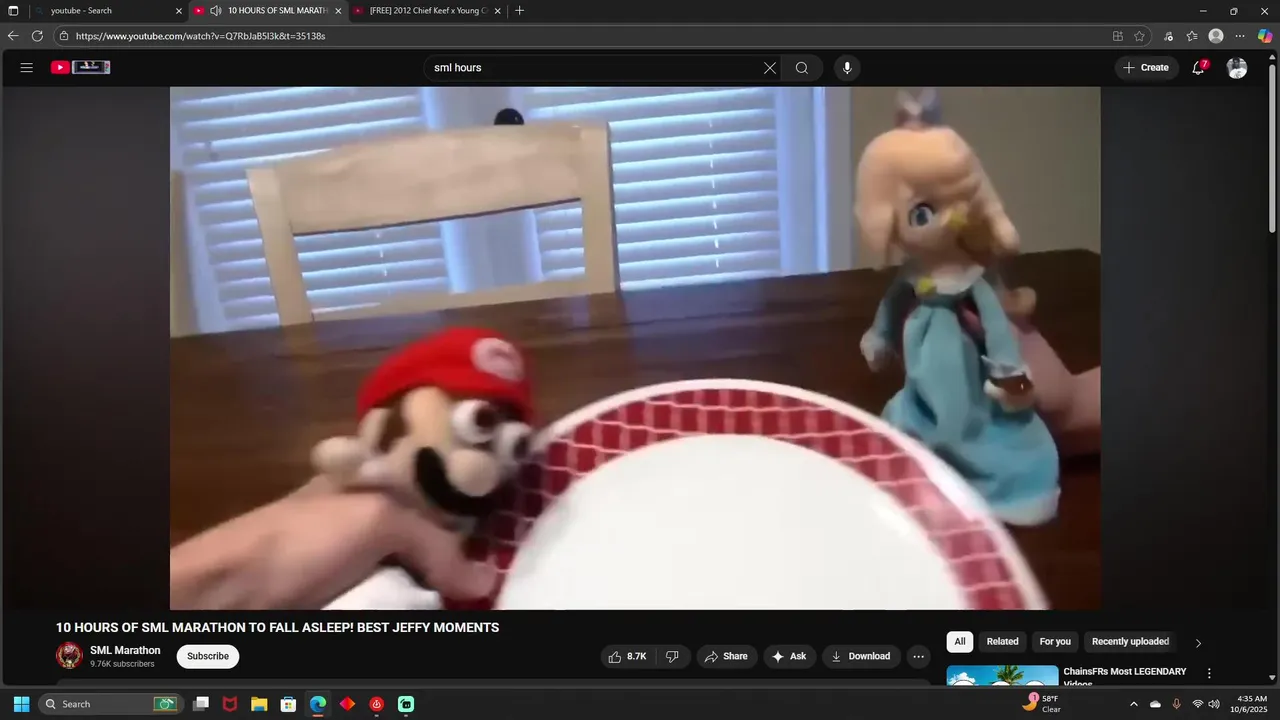The image size is (1280, 720).
Task: Open McAfee from the taskbar
Action: (230, 704)
